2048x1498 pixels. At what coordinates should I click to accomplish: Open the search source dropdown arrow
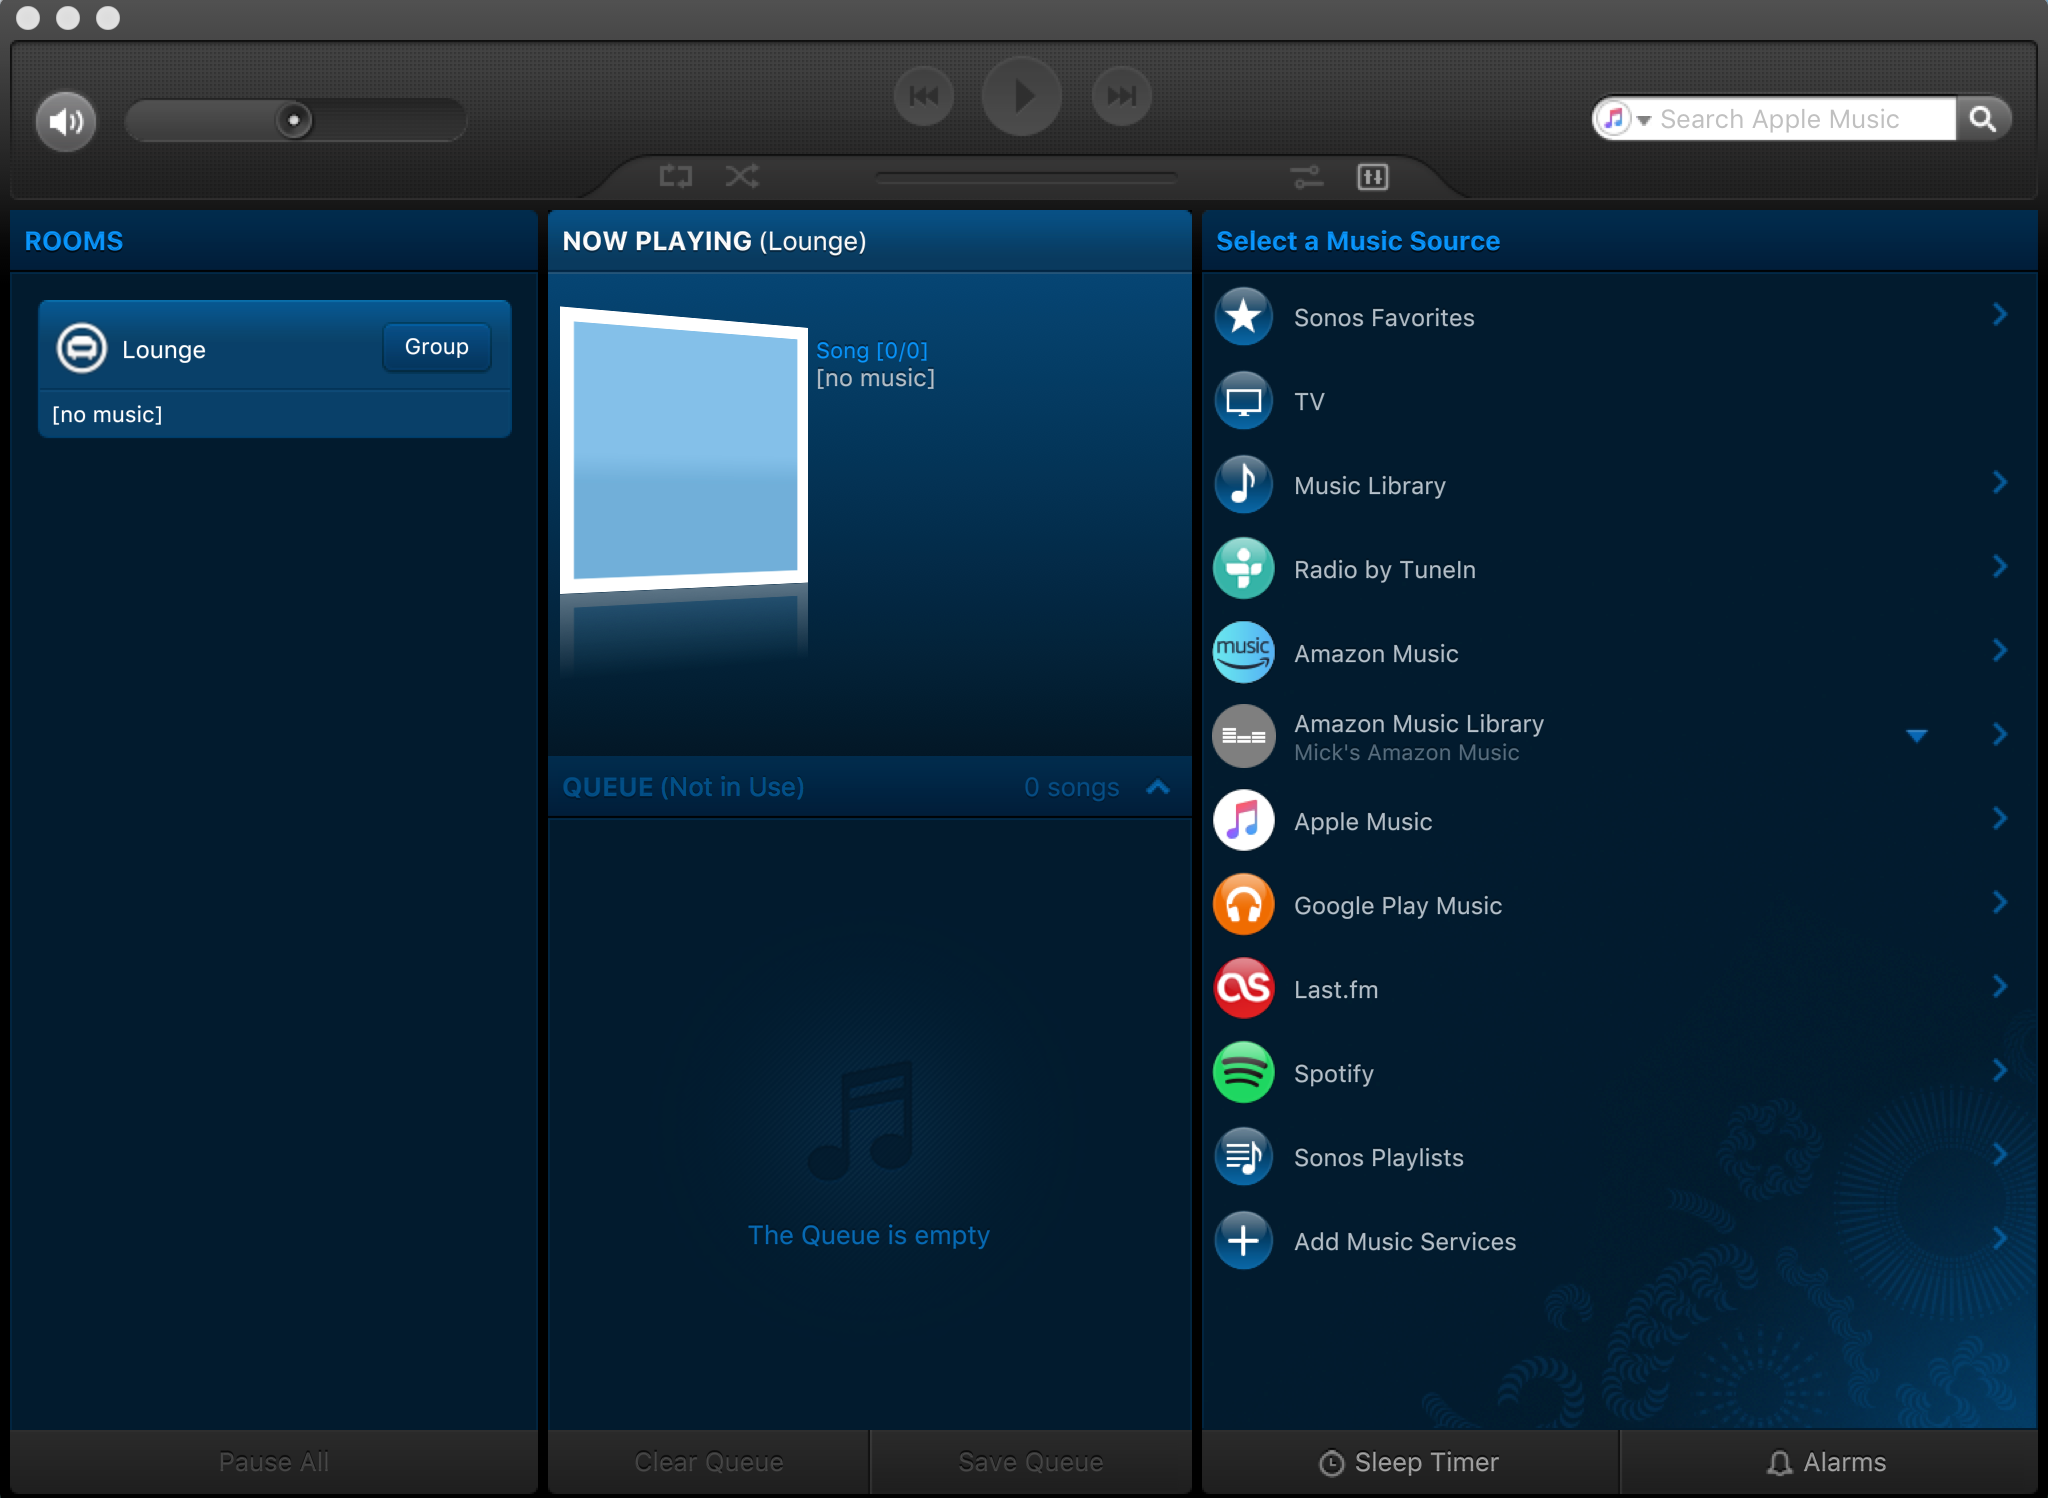pos(1643,120)
